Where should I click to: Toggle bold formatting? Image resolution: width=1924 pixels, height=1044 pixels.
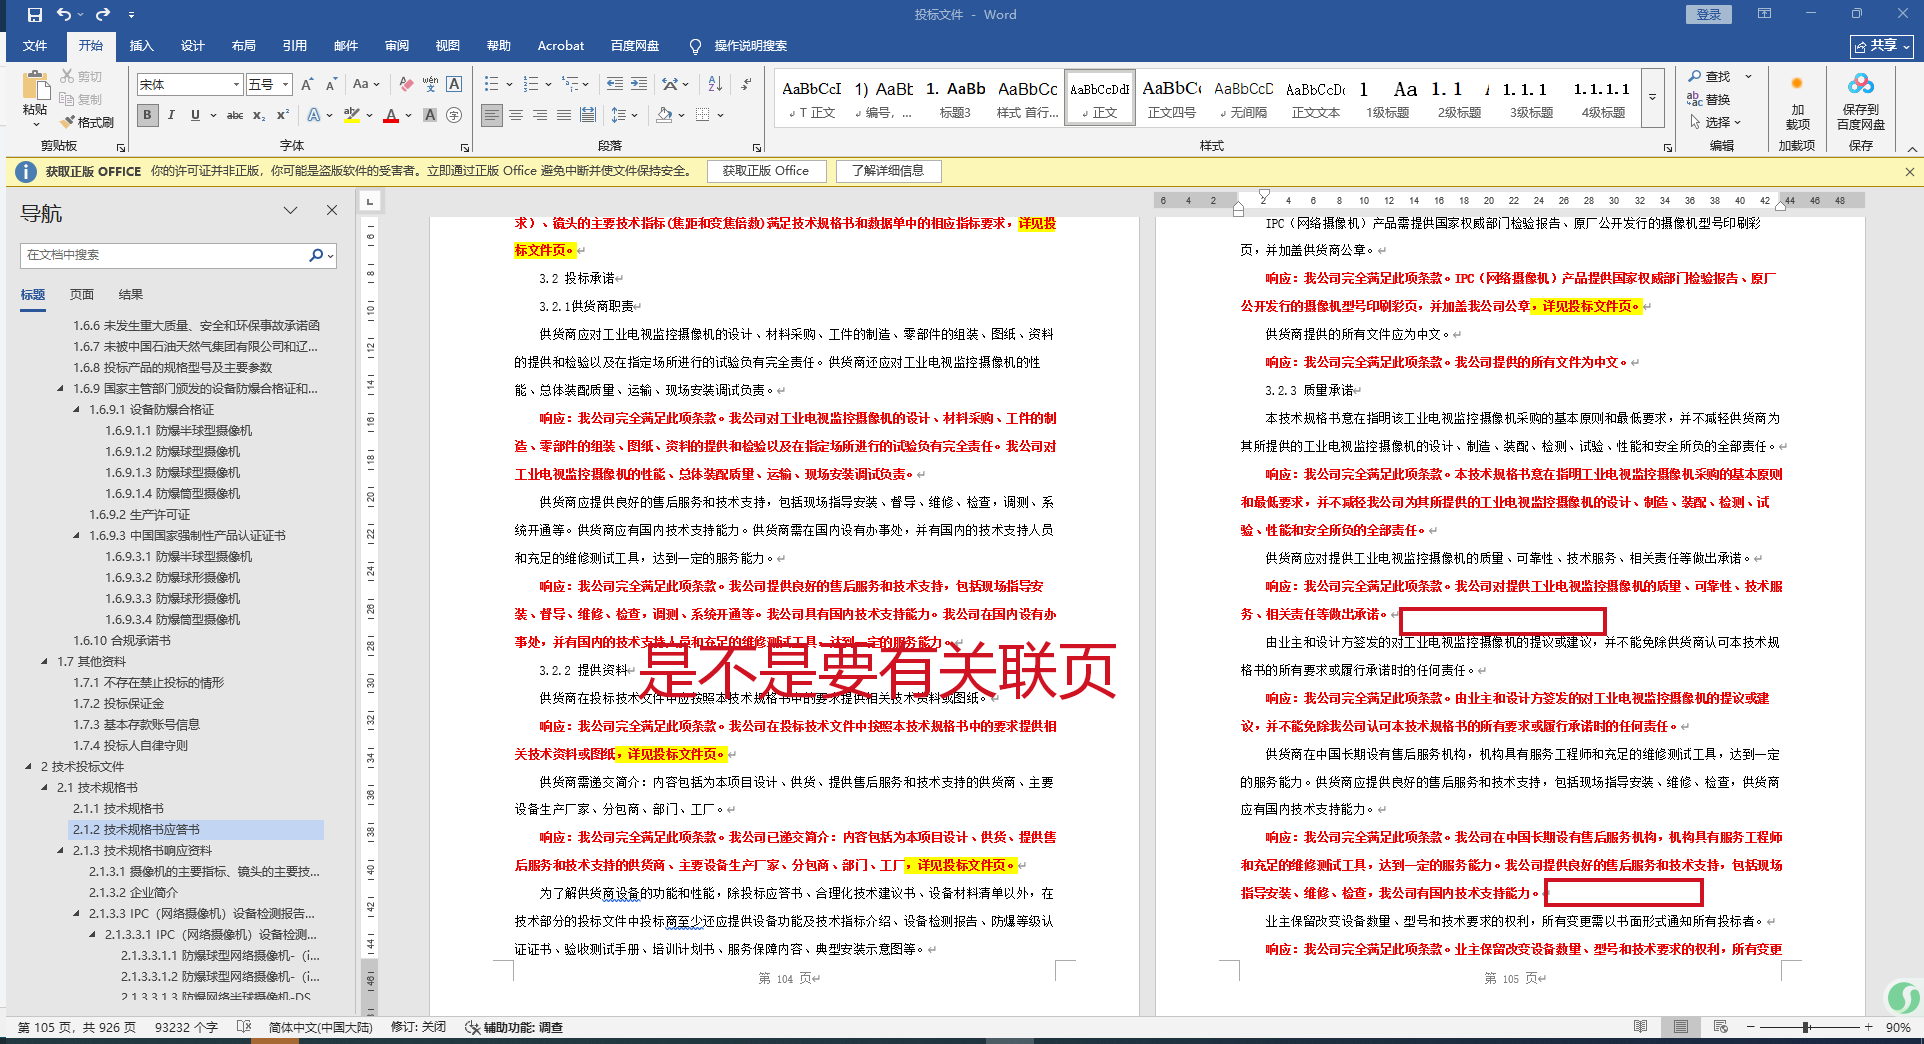(147, 115)
